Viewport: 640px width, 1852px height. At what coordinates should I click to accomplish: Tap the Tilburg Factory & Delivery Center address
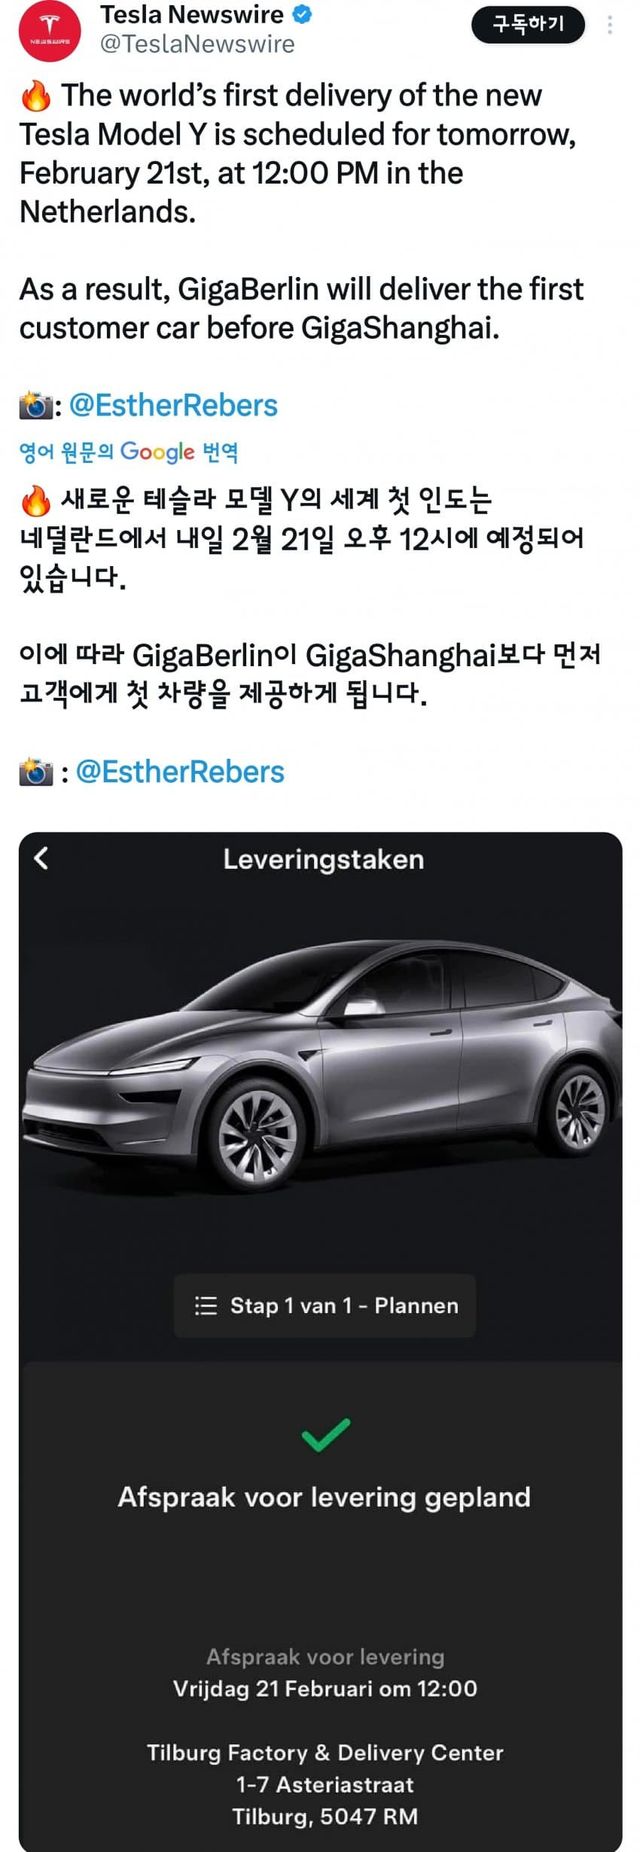pos(325,1784)
